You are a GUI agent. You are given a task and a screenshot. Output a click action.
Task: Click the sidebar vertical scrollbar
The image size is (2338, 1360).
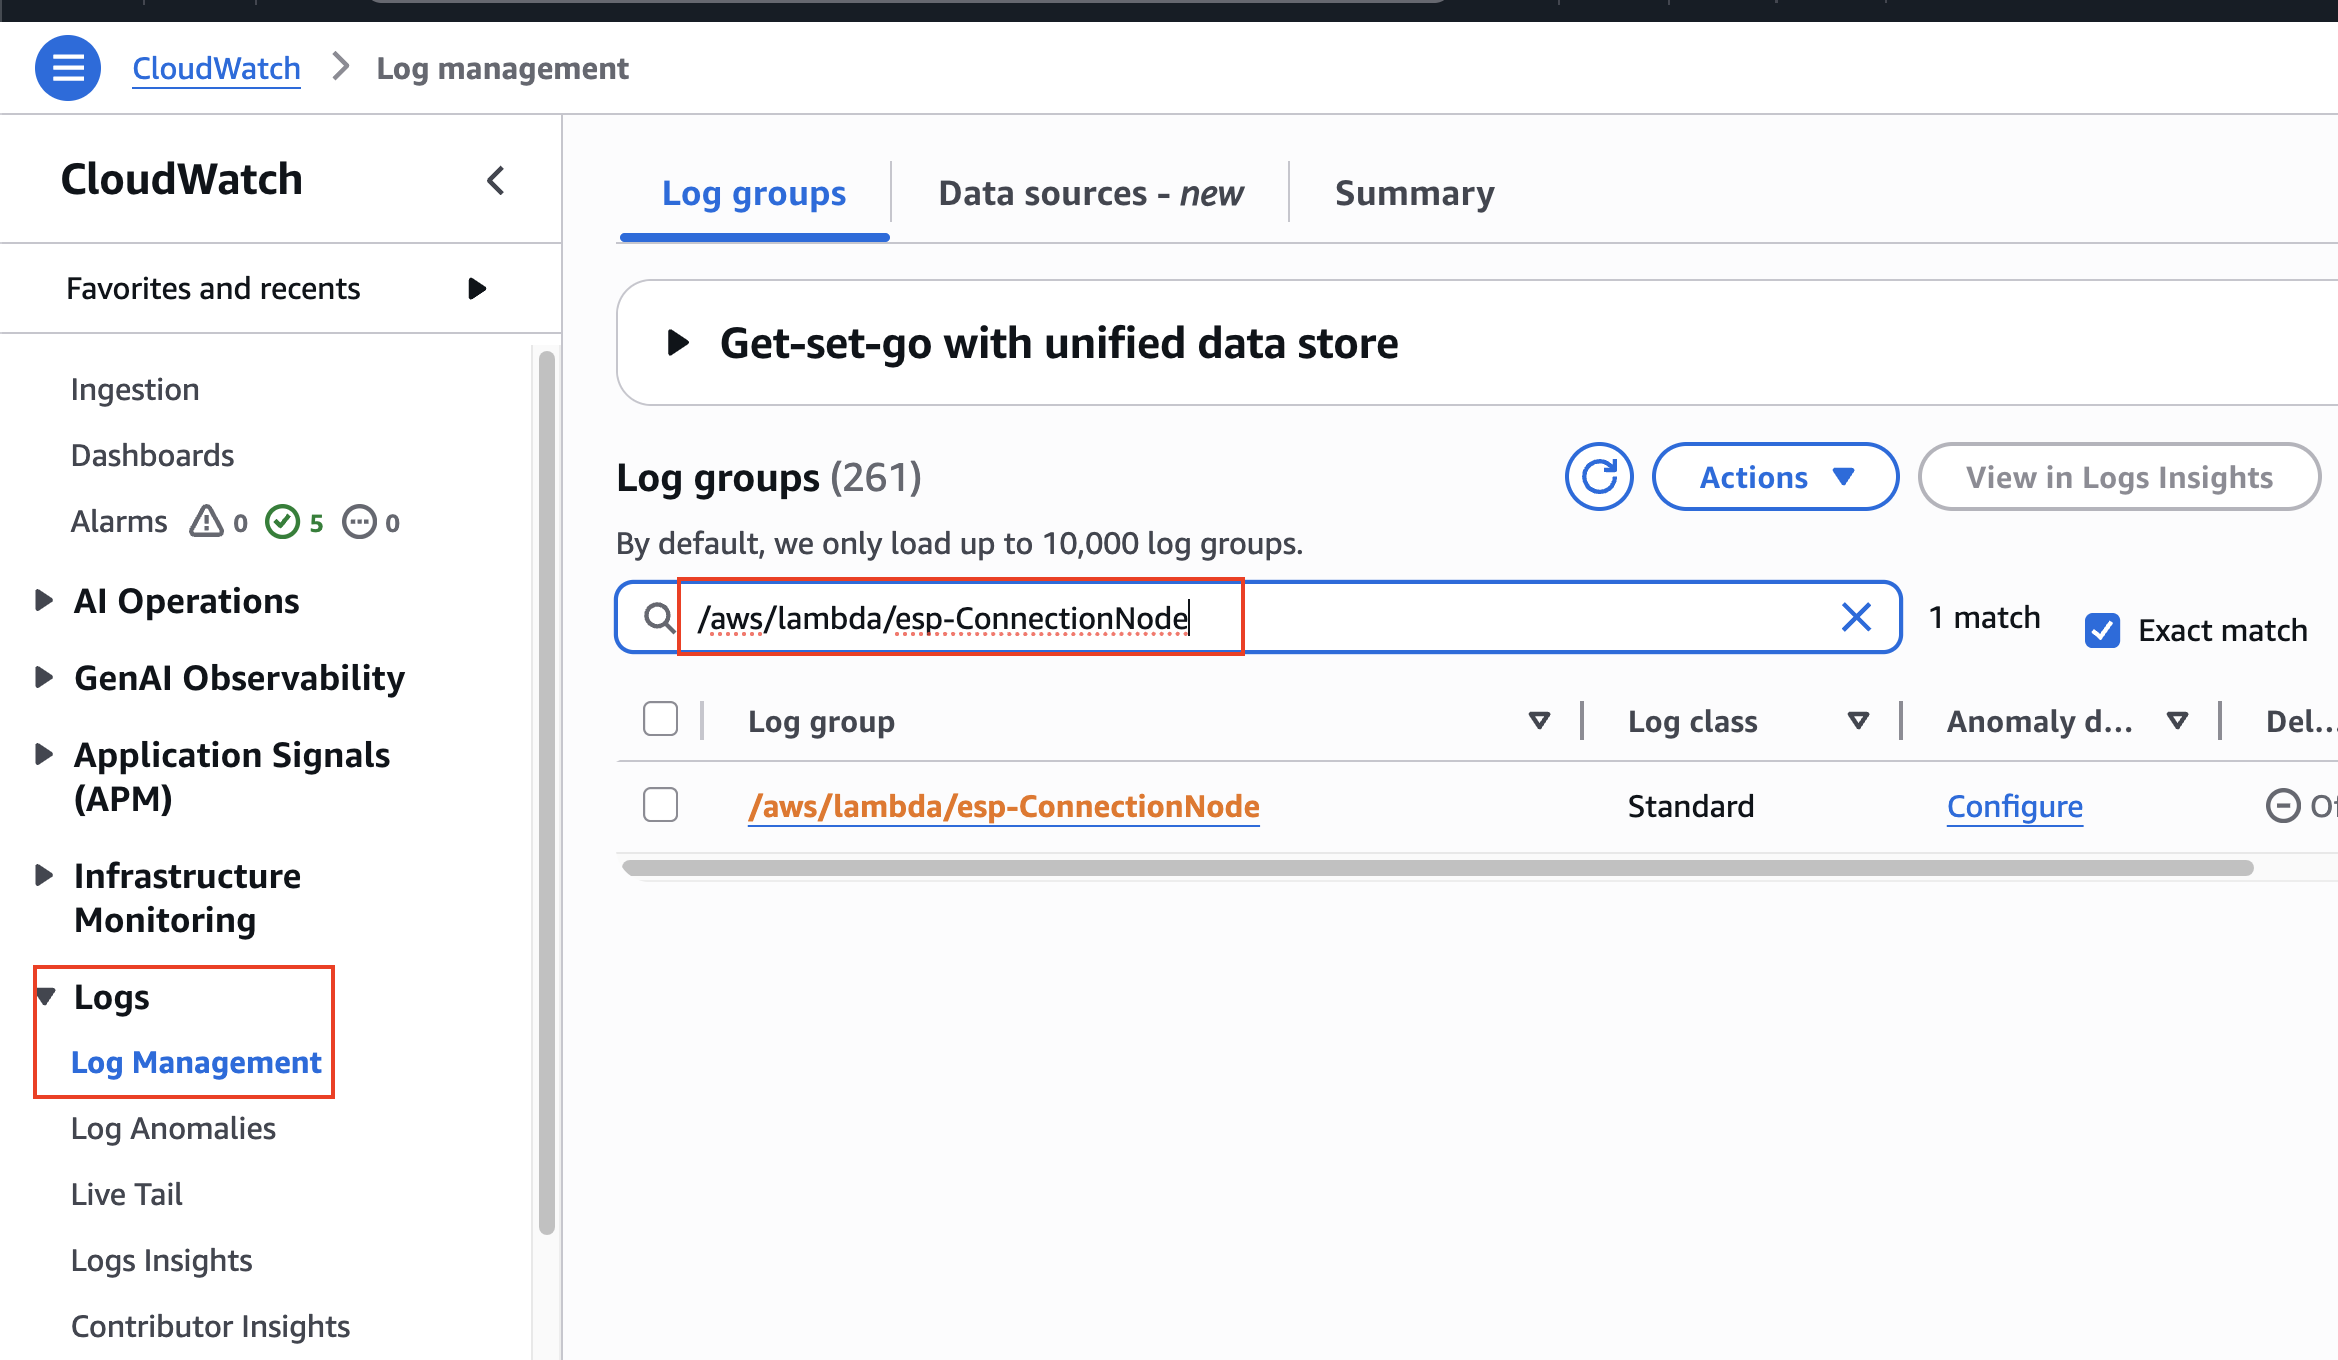[546, 792]
